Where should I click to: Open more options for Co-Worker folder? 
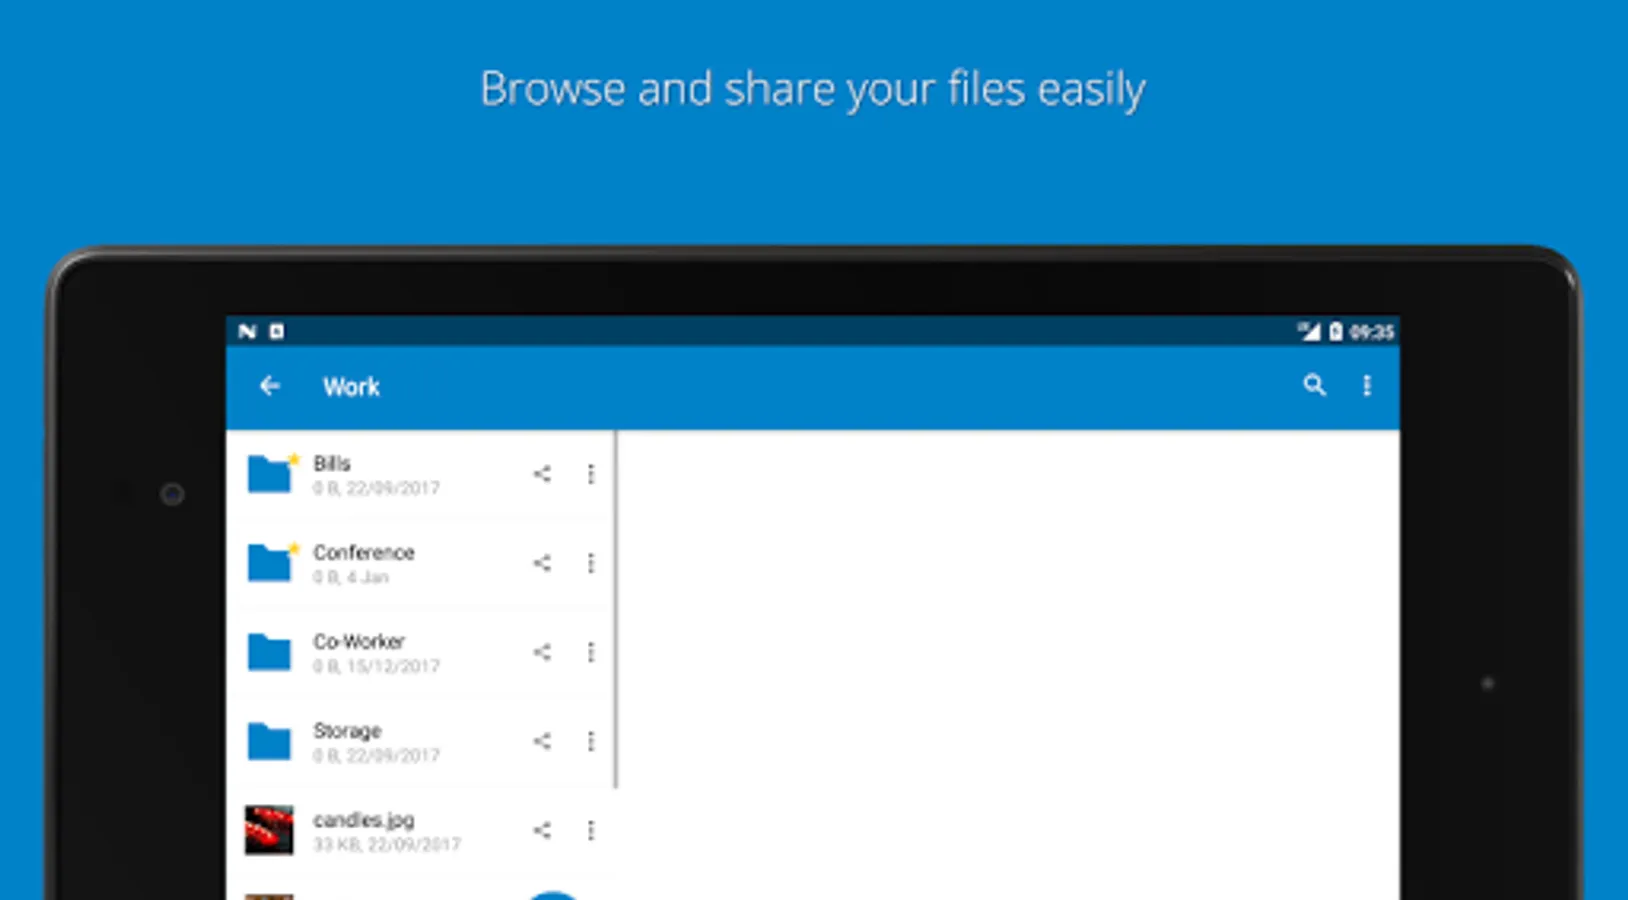[x=591, y=652]
